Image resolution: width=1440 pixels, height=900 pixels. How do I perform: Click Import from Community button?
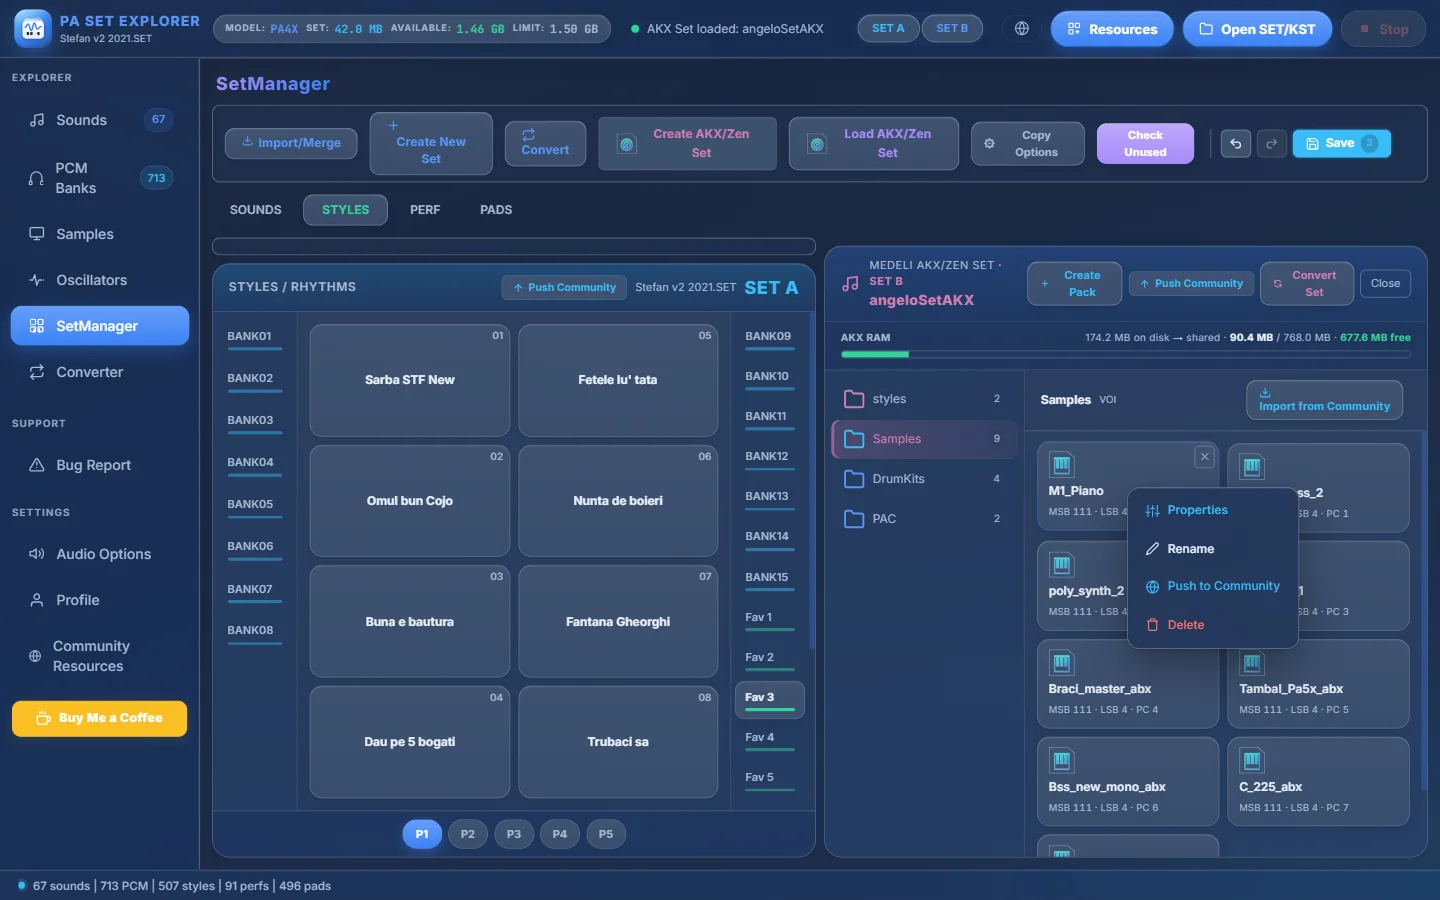[1324, 400]
